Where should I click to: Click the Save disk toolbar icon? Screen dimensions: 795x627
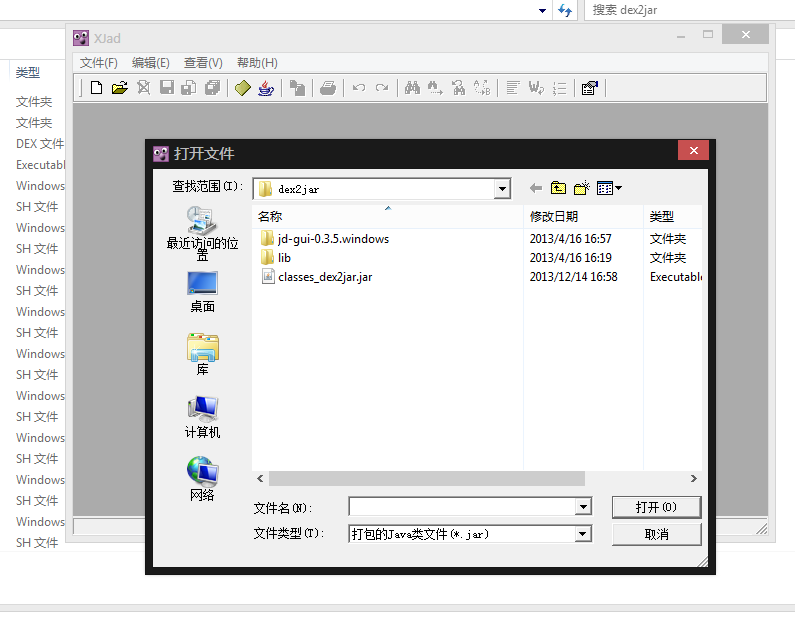click(167, 88)
